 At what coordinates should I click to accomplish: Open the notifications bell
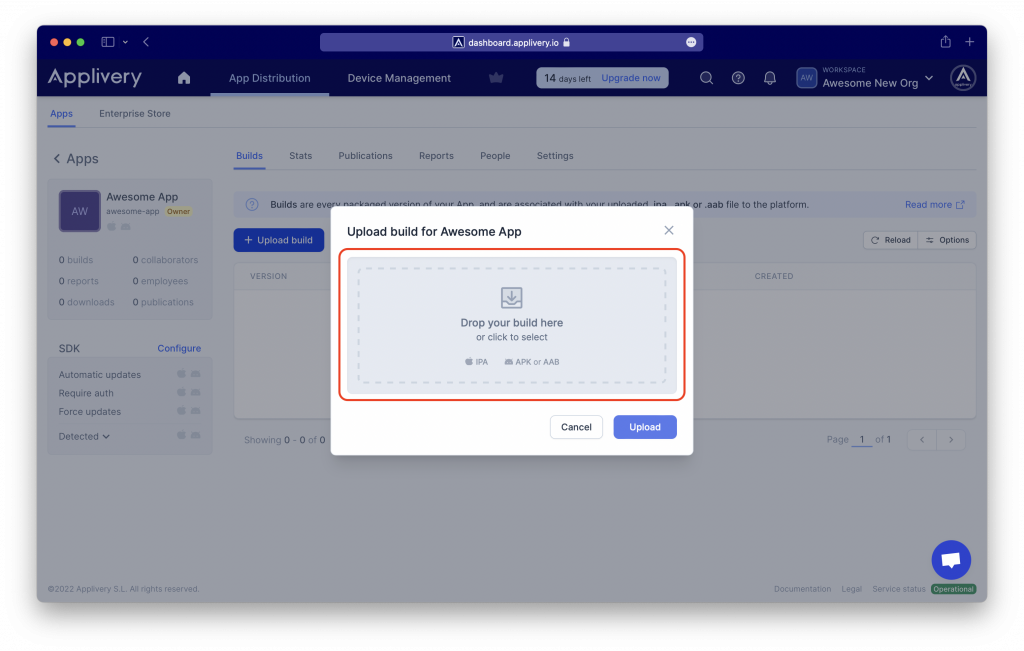[x=770, y=78]
